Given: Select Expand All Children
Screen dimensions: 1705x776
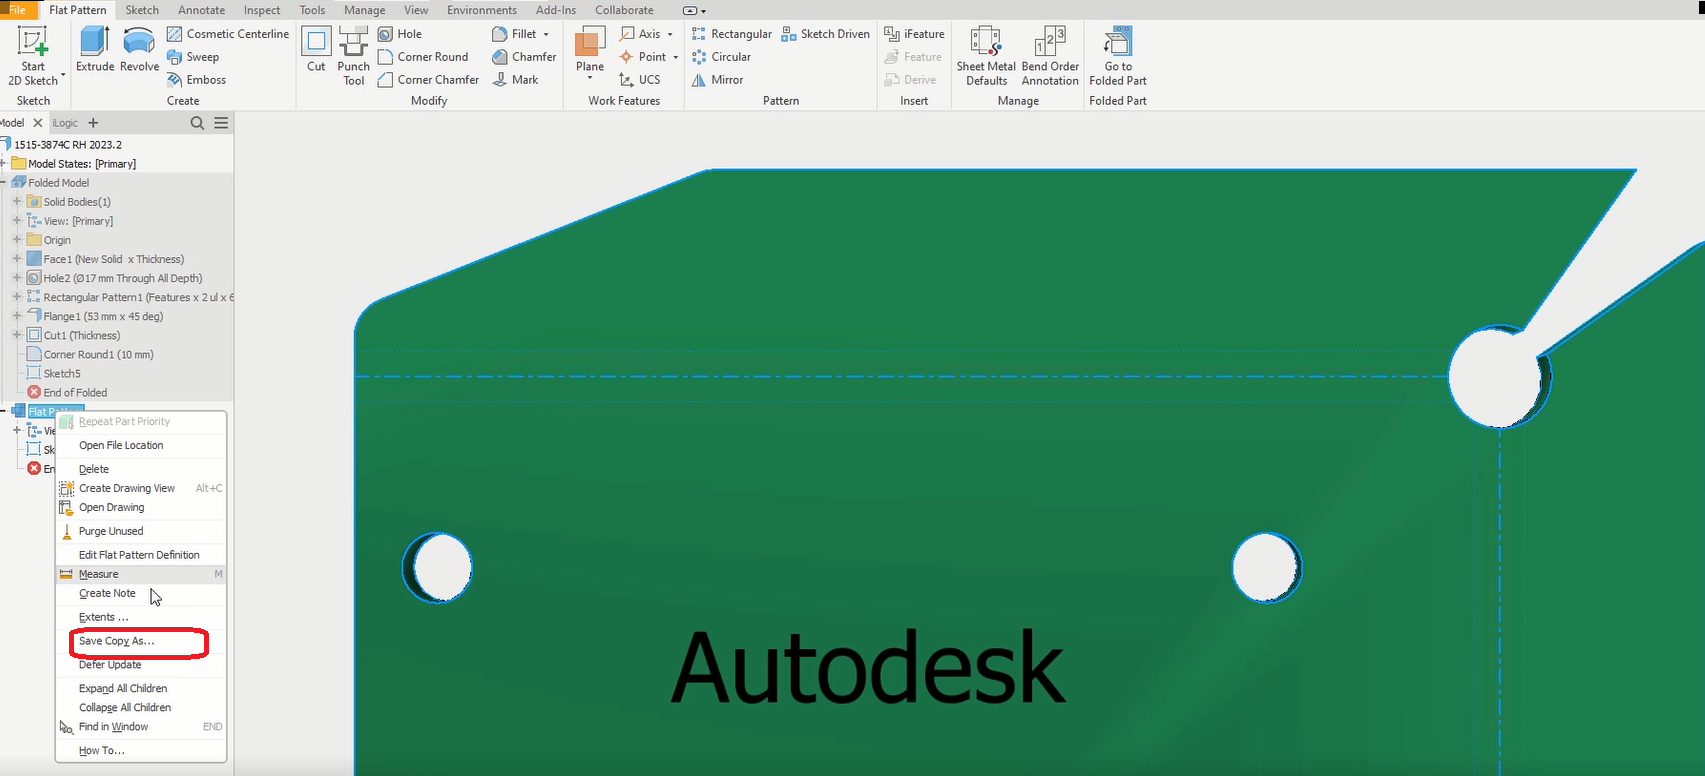Looking at the screenshot, I should 141,688.
